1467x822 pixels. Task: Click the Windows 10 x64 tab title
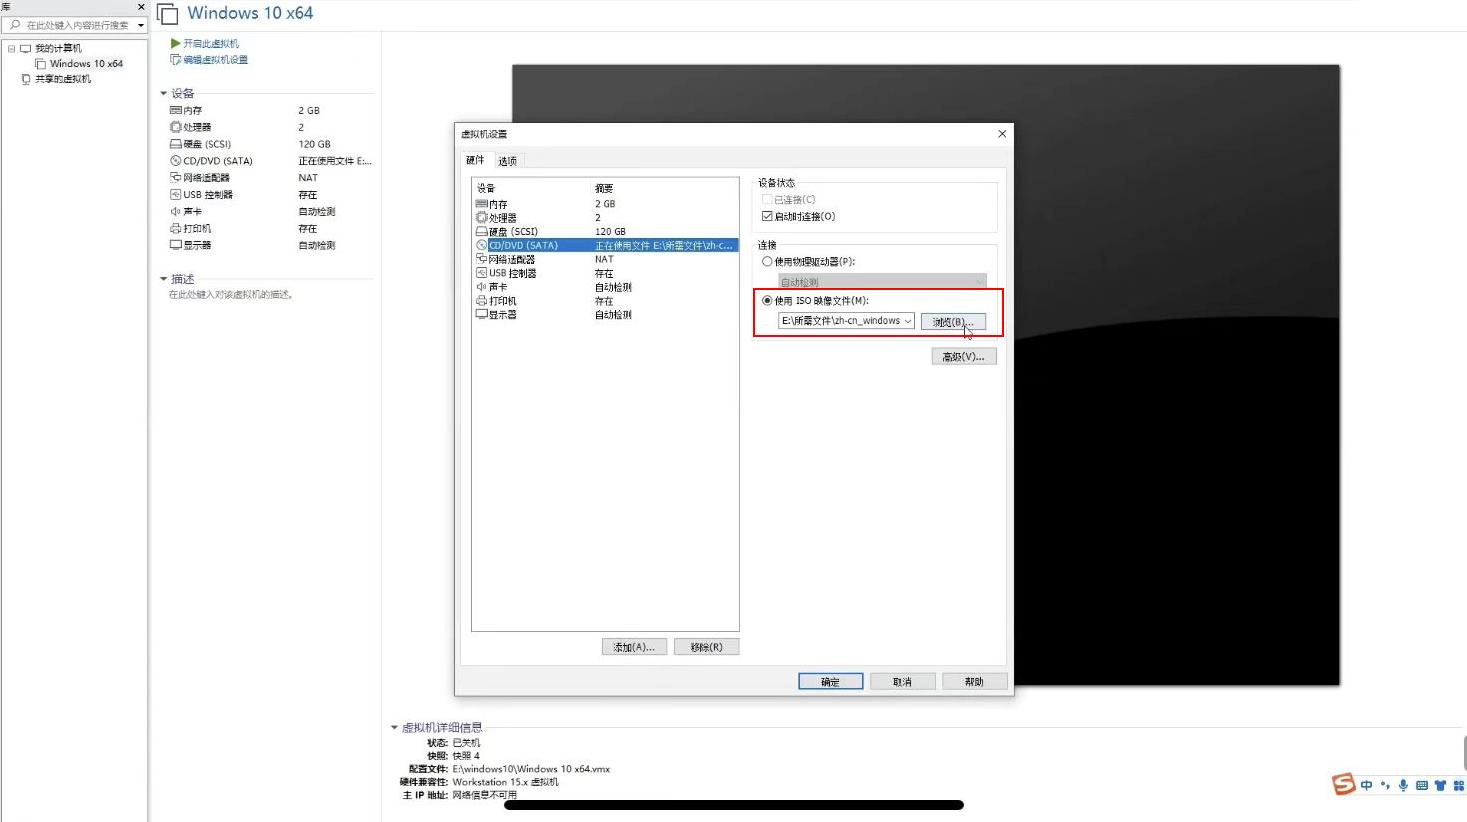coord(250,13)
